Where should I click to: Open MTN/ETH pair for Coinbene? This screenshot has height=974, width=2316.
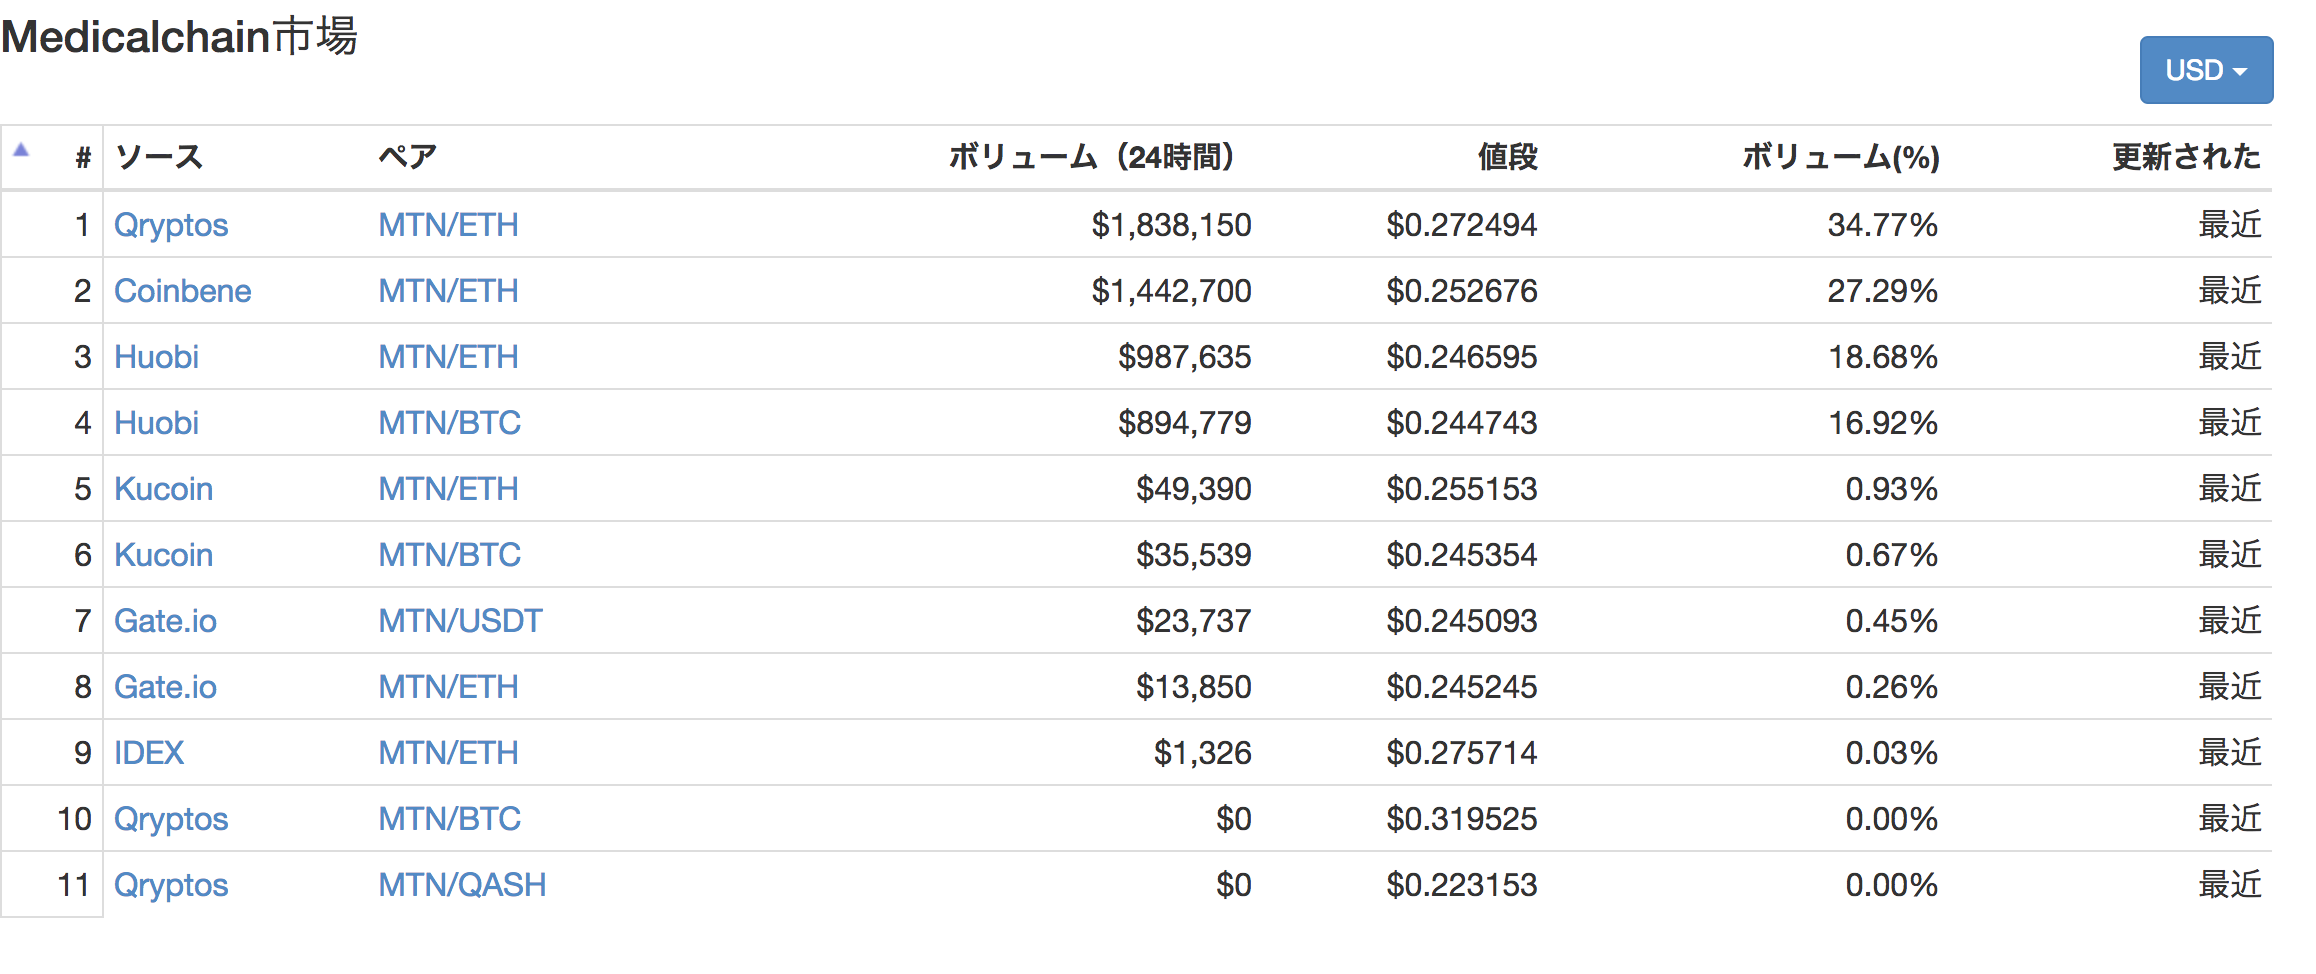(449, 291)
